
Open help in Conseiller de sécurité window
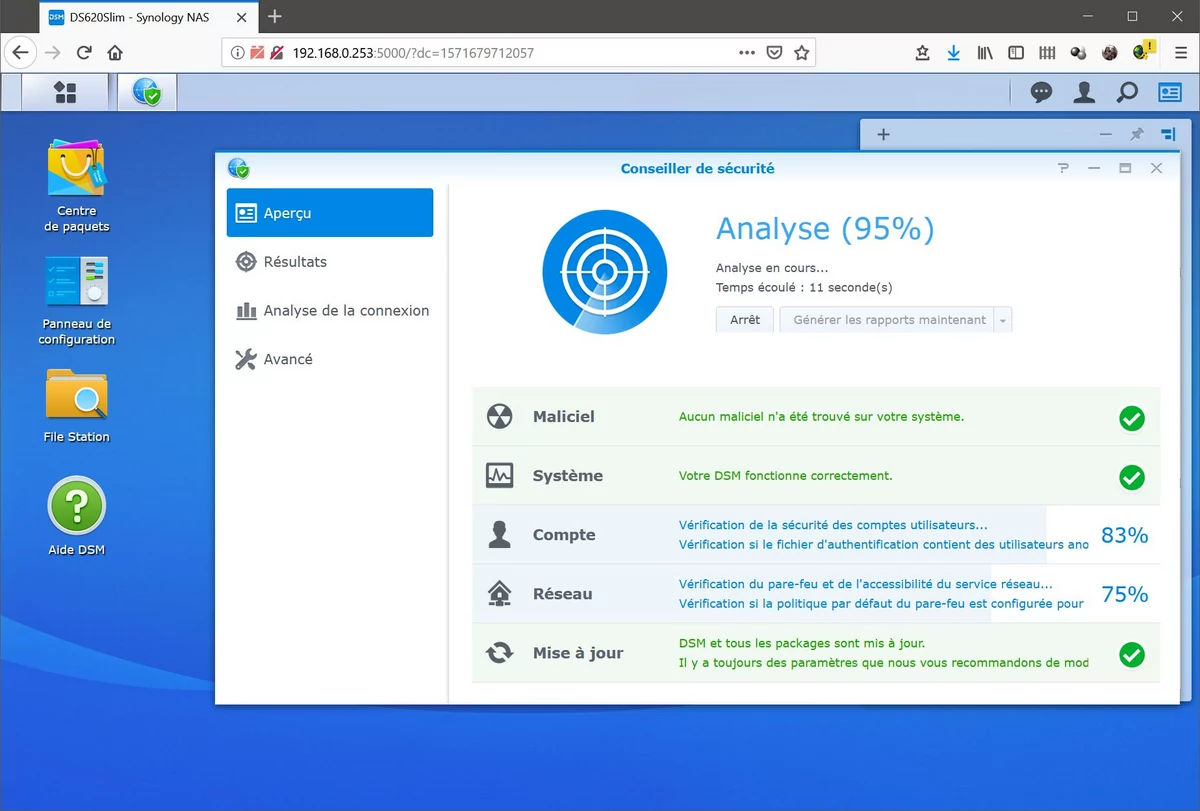[1063, 168]
